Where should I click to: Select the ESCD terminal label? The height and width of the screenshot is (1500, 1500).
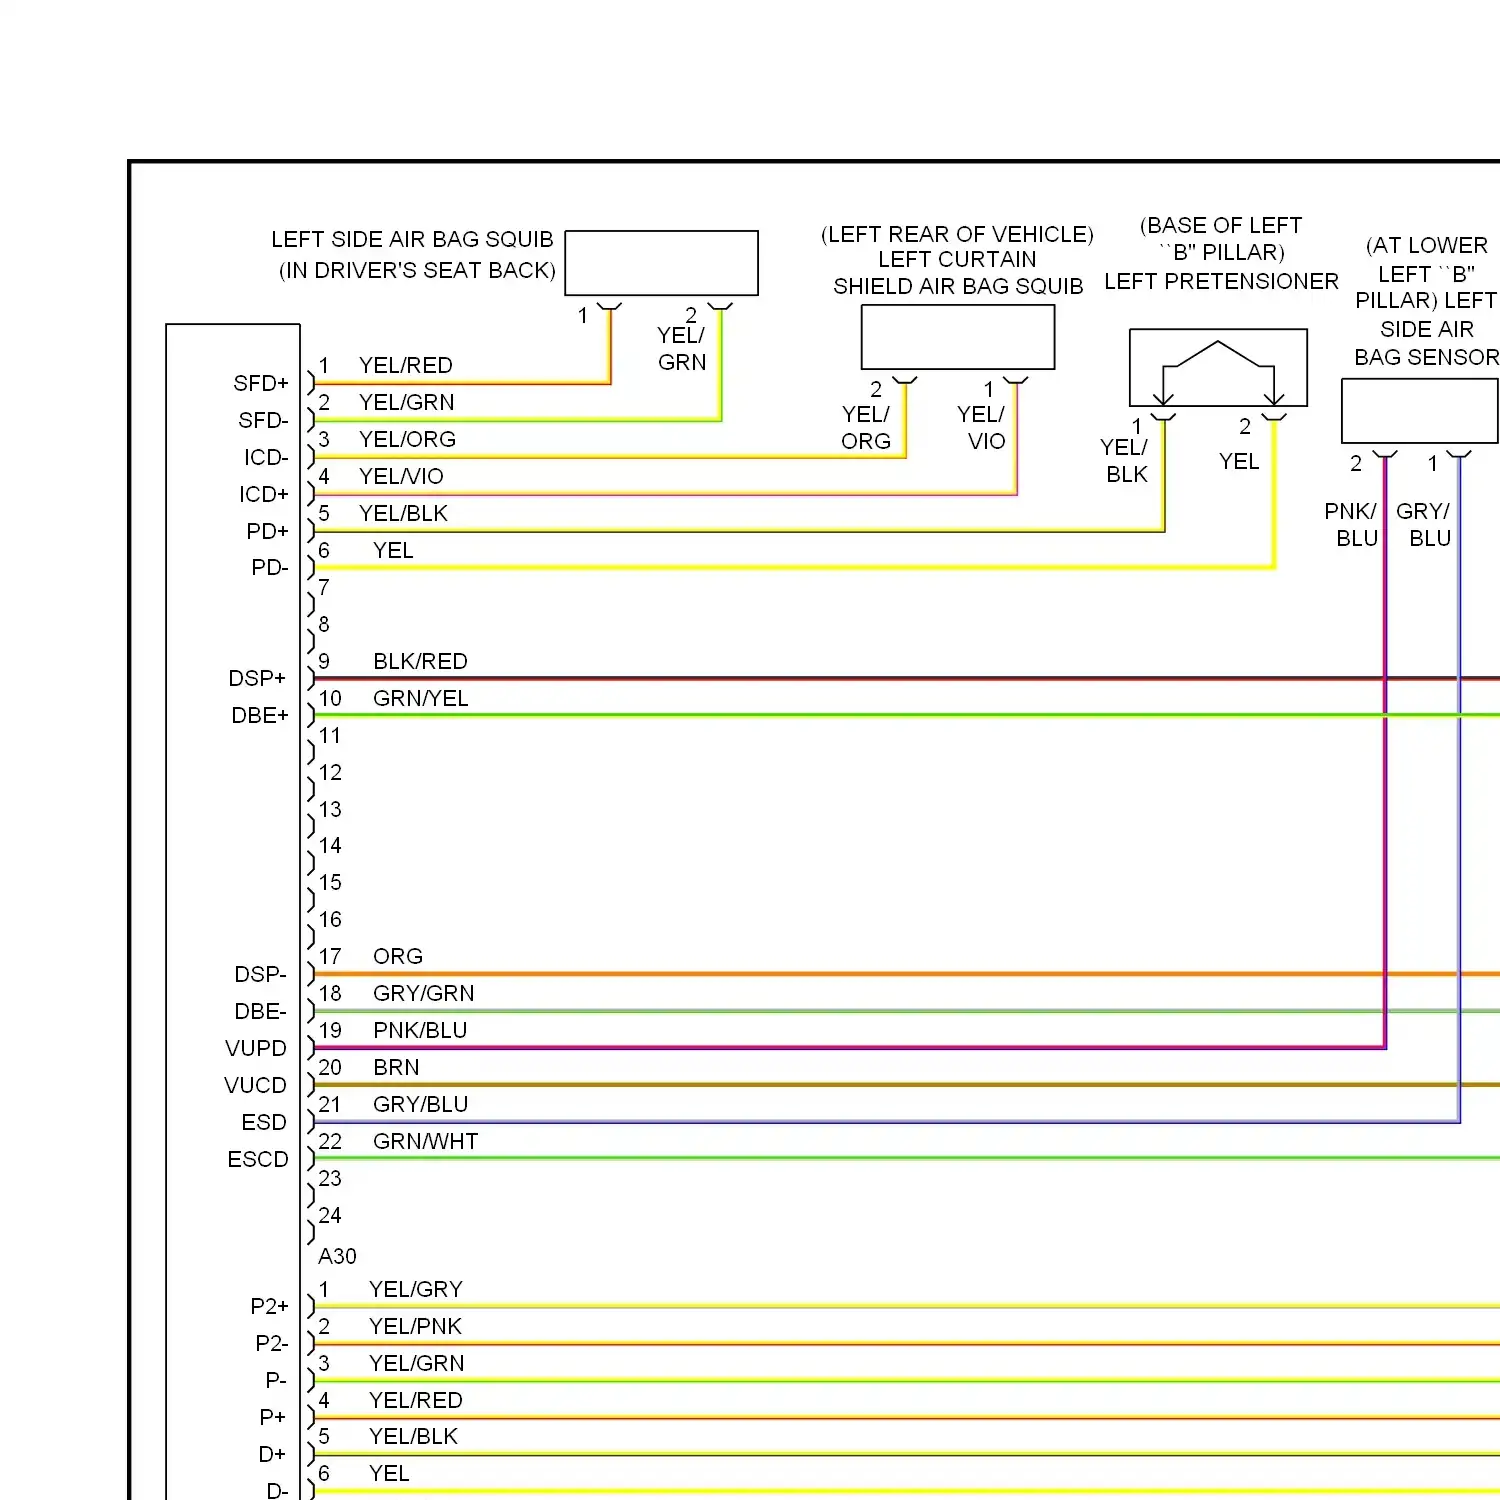[x=258, y=1159]
